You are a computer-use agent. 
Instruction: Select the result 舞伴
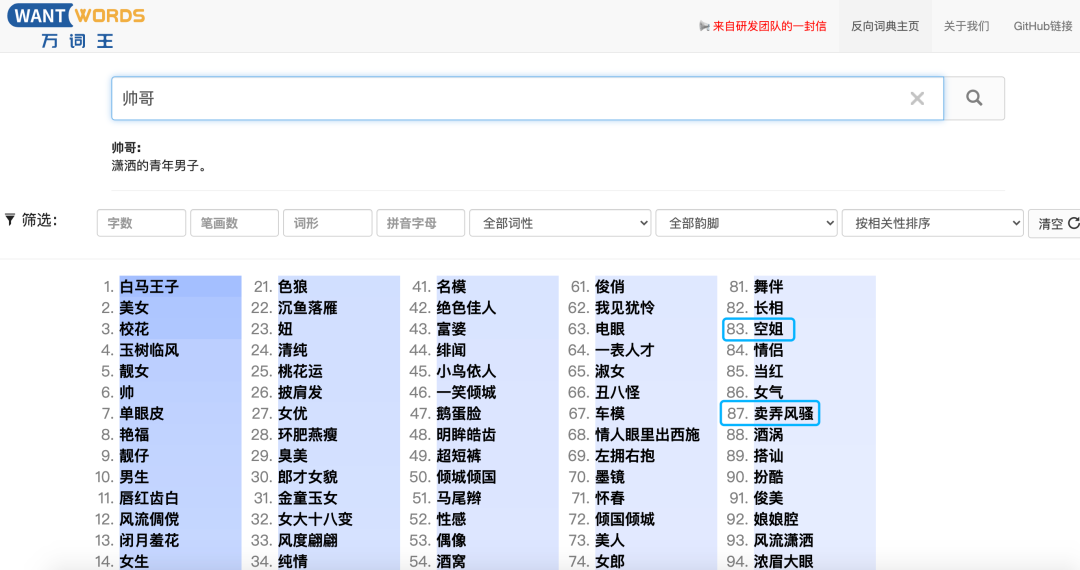coord(768,286)
